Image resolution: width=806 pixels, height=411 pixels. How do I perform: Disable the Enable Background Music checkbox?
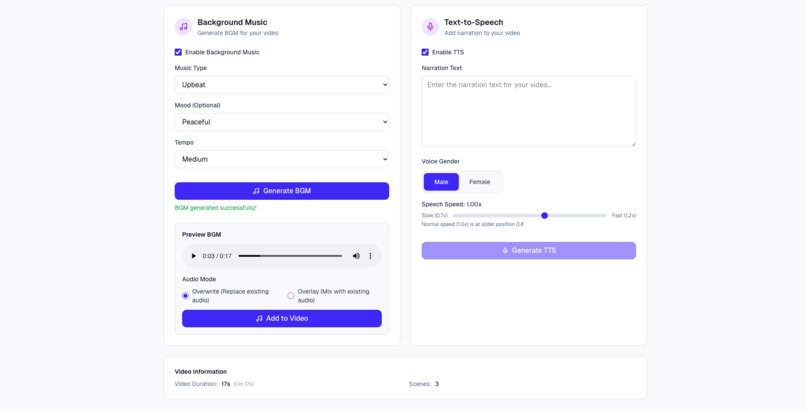178,52
